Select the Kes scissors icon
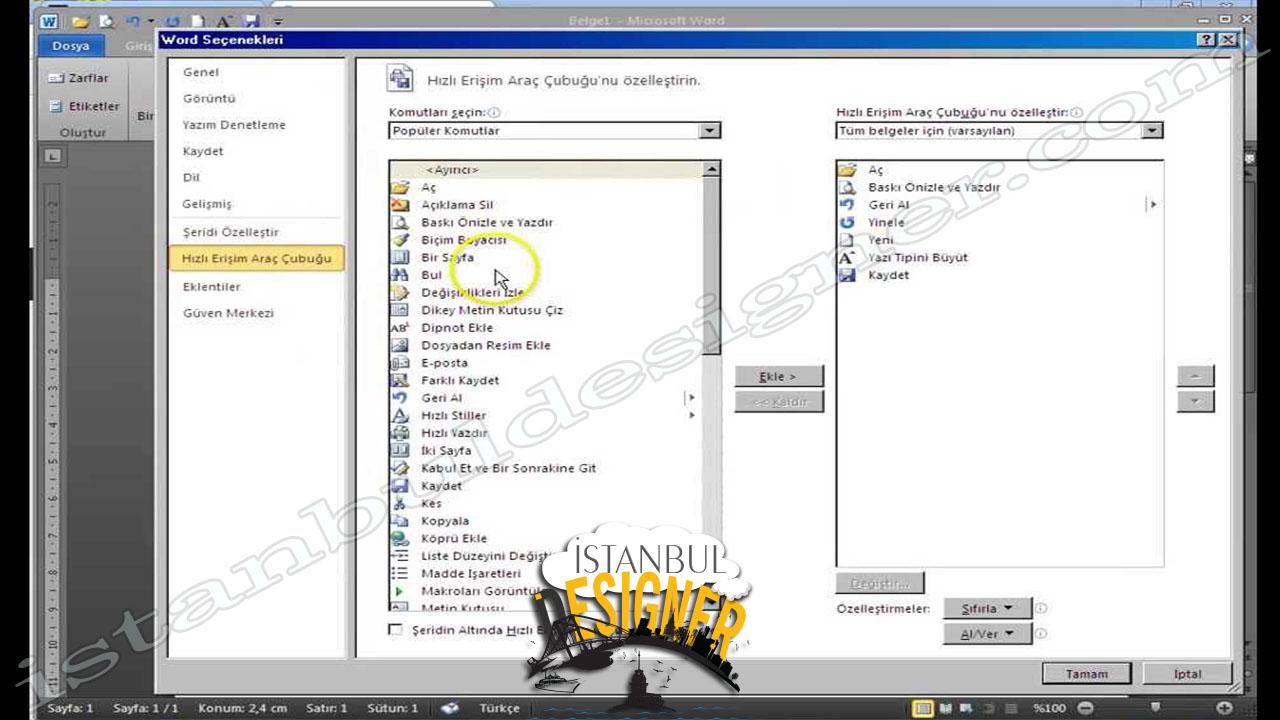Viewport: 1280px width, 720px height. click(400, 503)
